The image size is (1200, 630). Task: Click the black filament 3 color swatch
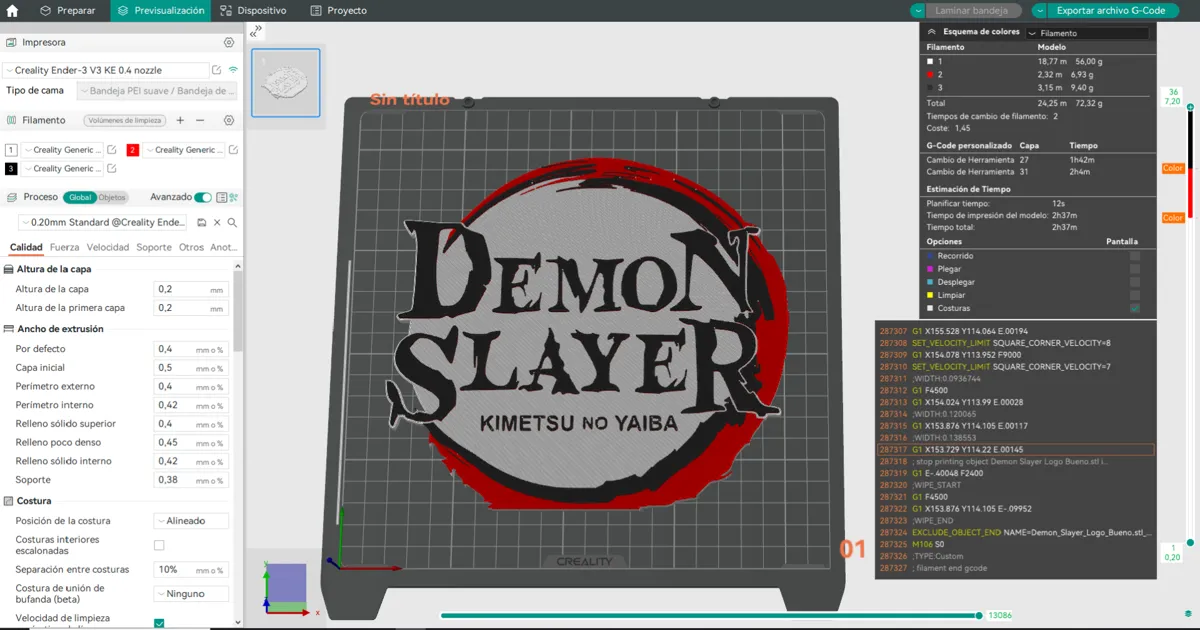coord(11,169)
